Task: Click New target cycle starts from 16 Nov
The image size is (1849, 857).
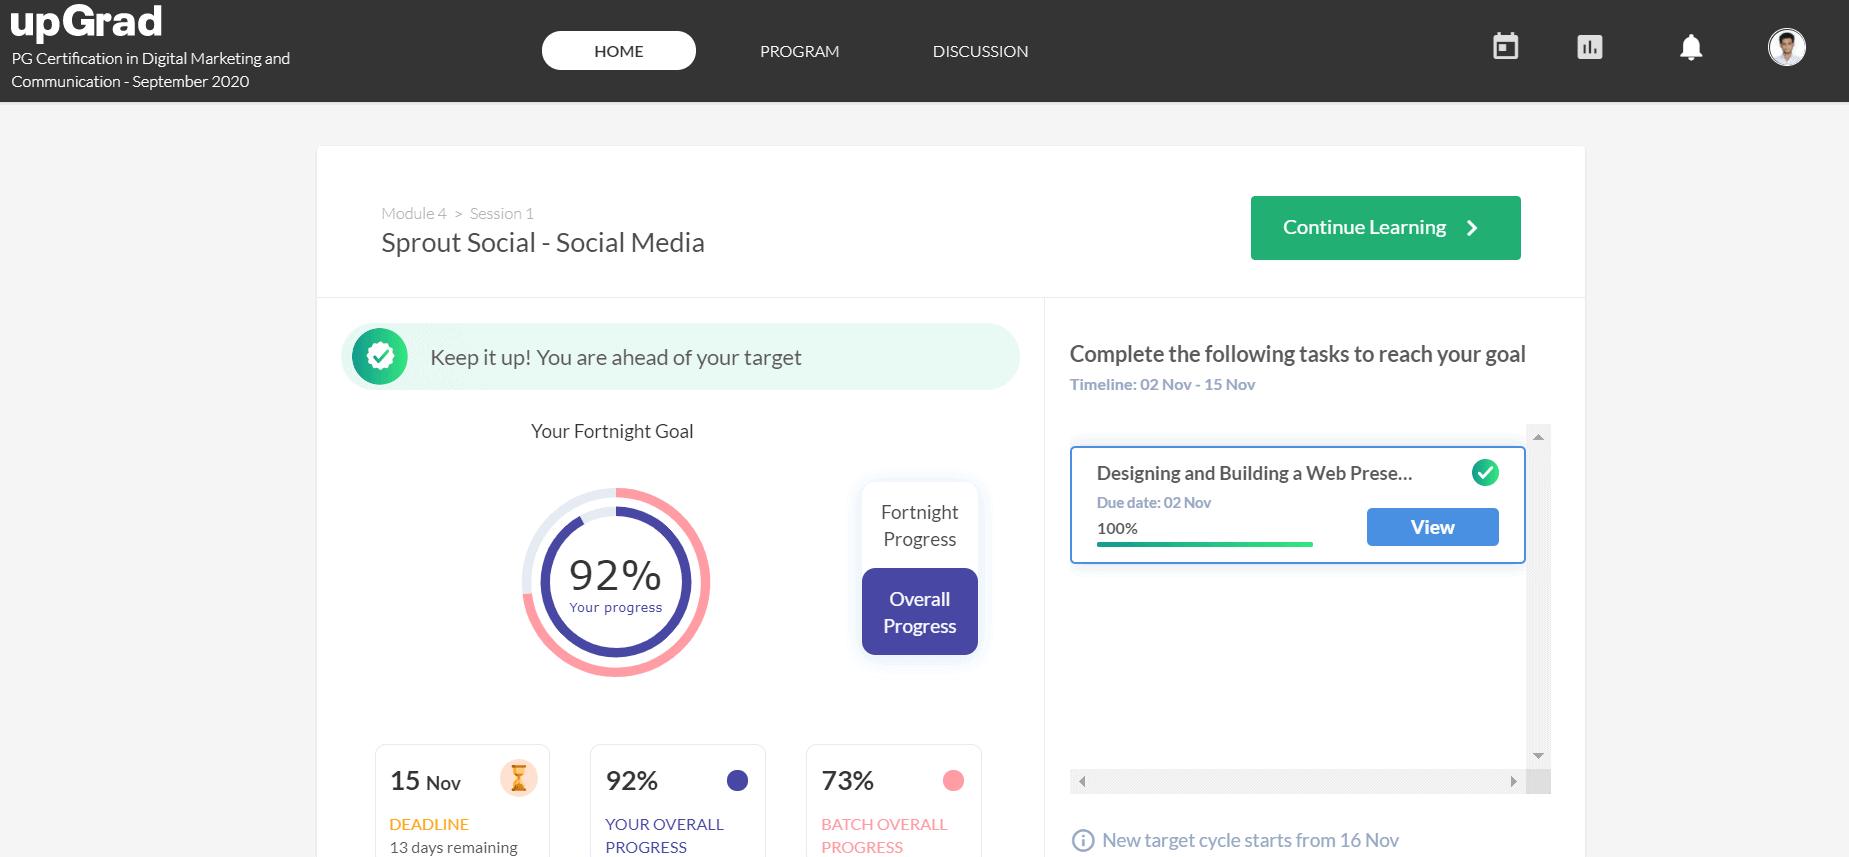Action: [x=1250, y=840]
